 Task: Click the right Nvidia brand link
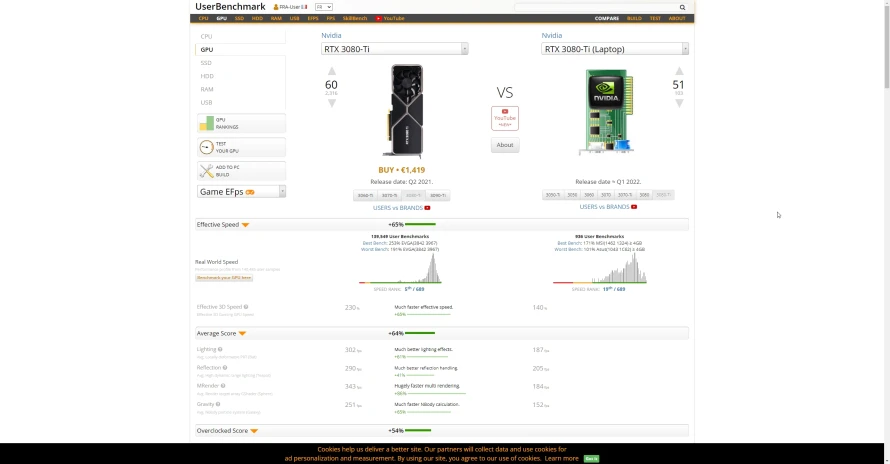551,35
